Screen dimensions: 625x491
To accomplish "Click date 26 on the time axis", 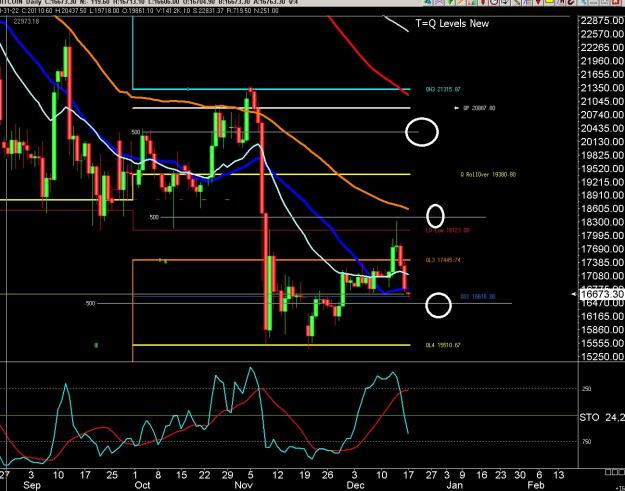I will pos(327,475).
